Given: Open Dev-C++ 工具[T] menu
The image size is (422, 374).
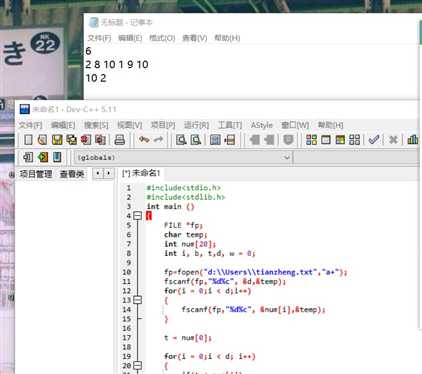Looking at the screenshot, I should coord(230,125).
